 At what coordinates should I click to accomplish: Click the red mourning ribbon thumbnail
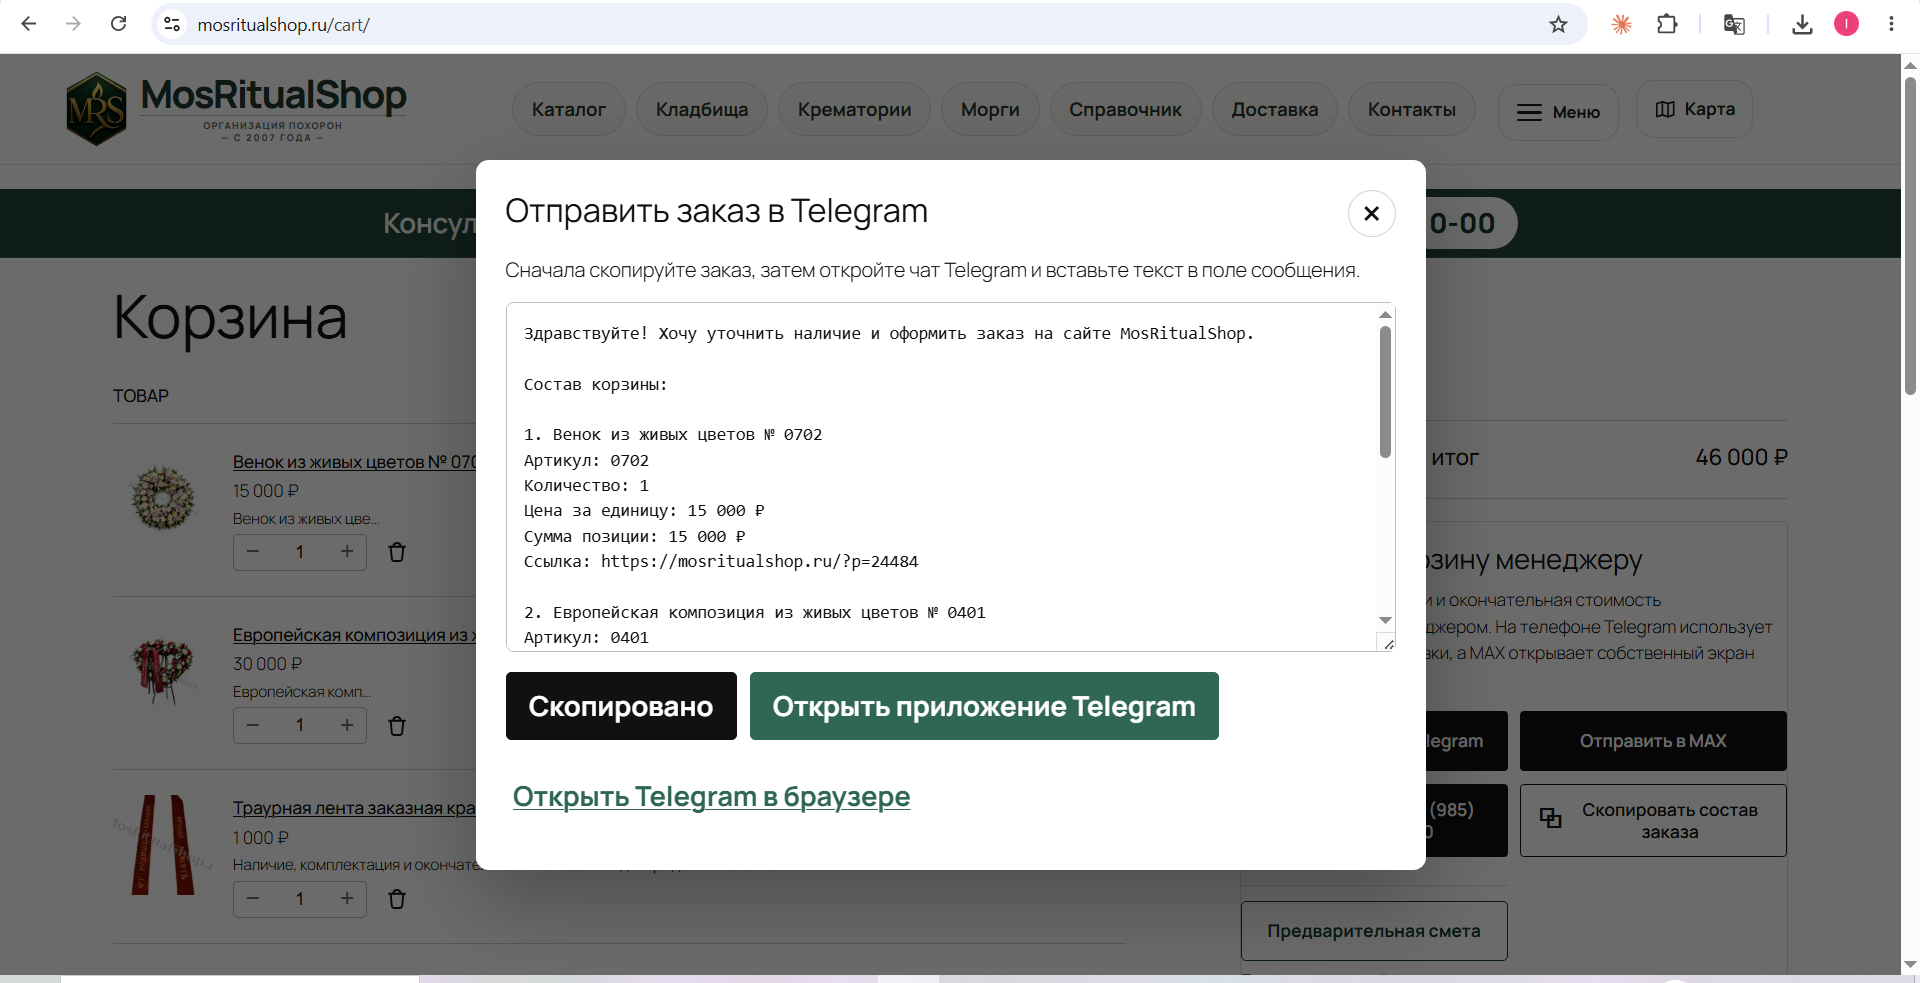(163, 845)
